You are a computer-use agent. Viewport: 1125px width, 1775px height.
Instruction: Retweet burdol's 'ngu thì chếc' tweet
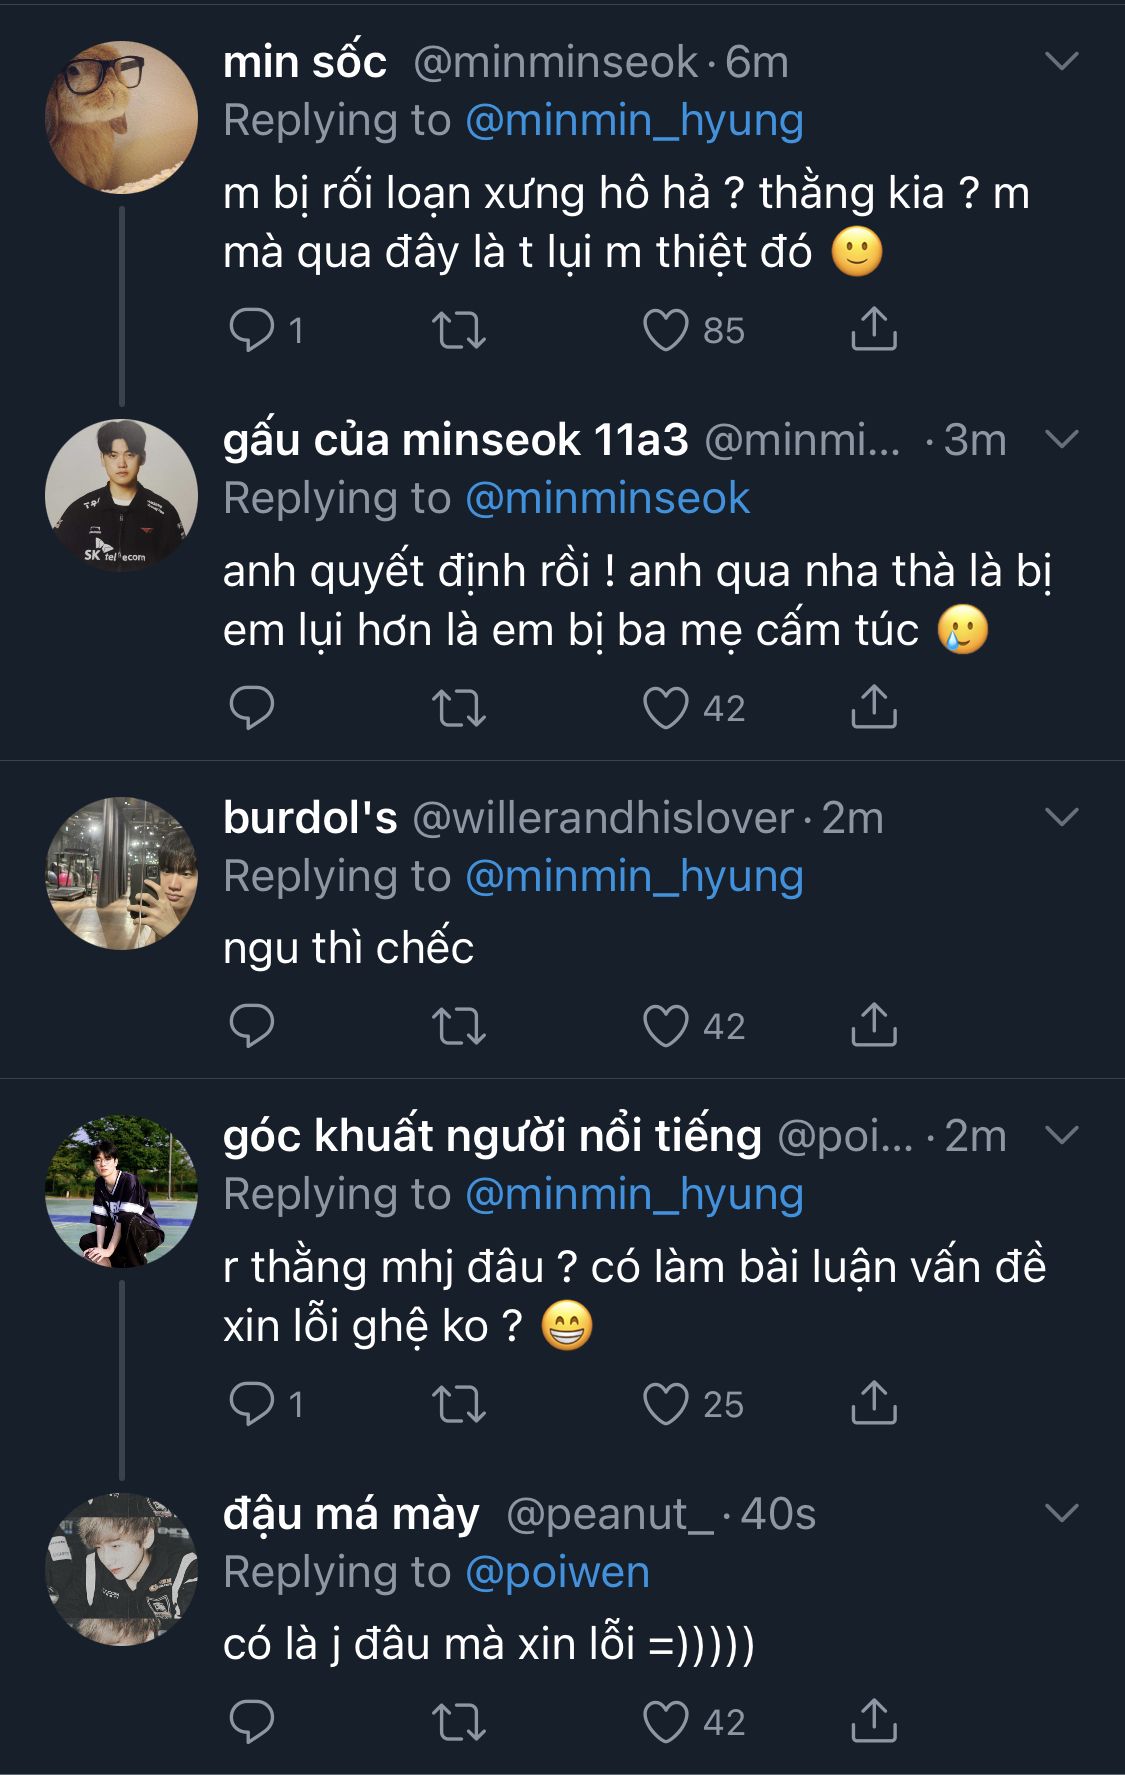(x=459, y=1026)
